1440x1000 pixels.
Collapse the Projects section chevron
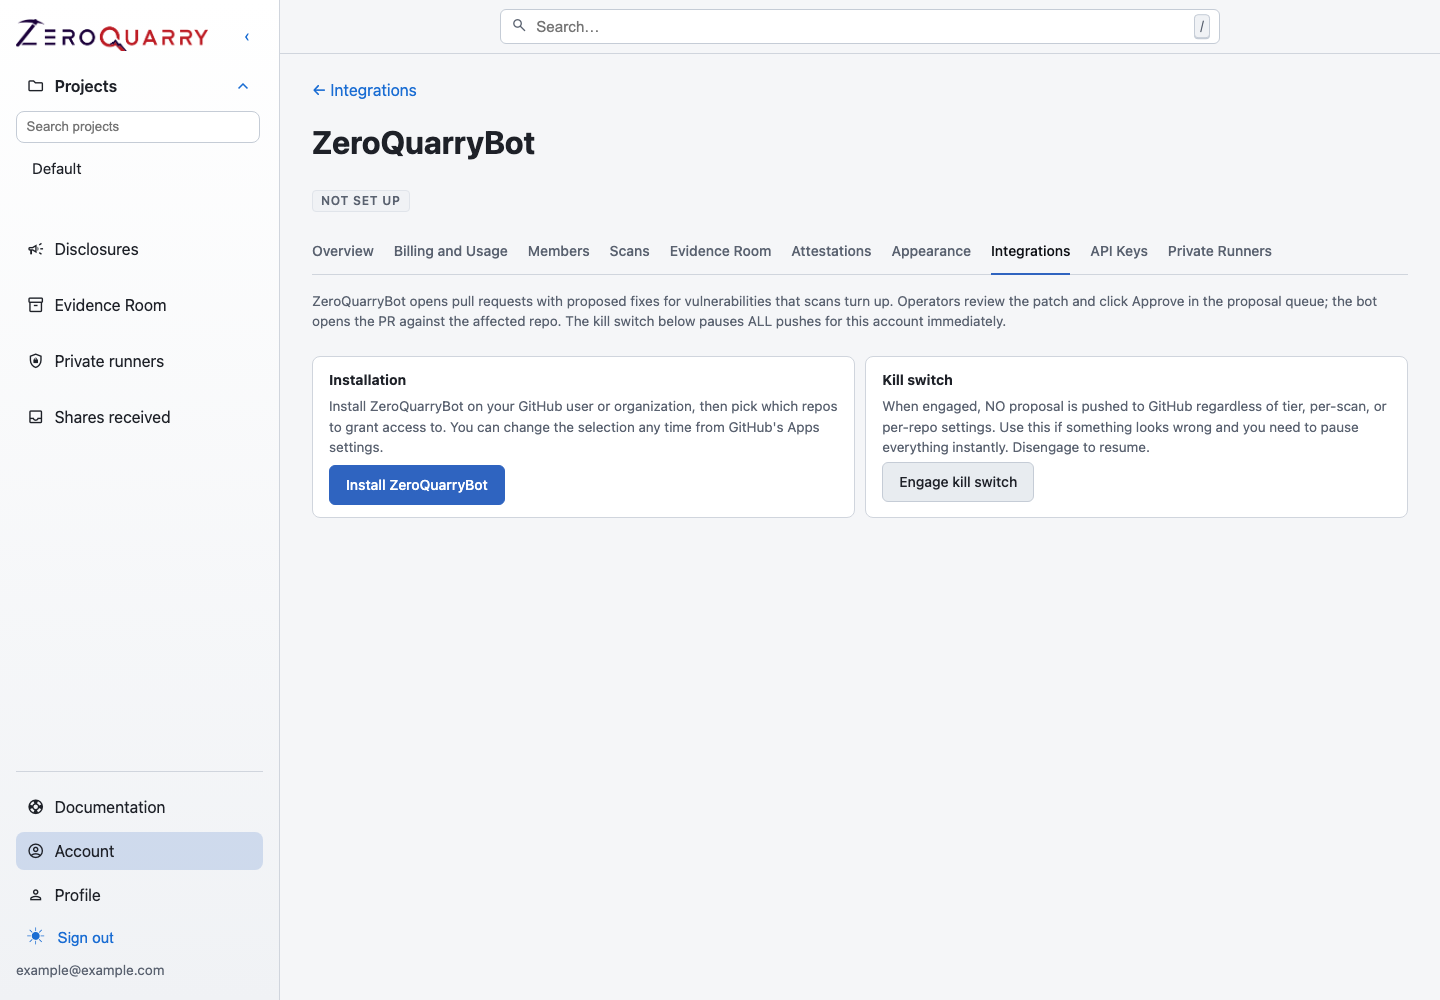[x=243, y=86]
